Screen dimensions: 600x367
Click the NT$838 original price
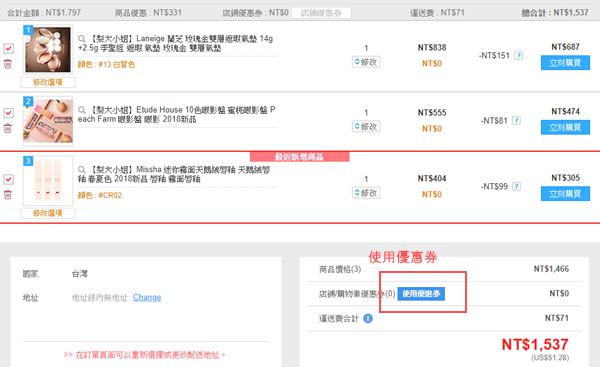pos(432,47)
